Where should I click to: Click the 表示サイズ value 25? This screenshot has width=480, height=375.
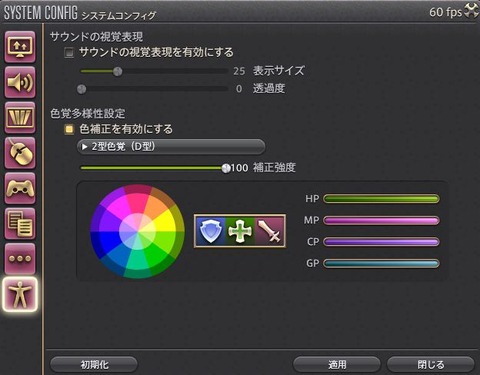coord(239,71)
